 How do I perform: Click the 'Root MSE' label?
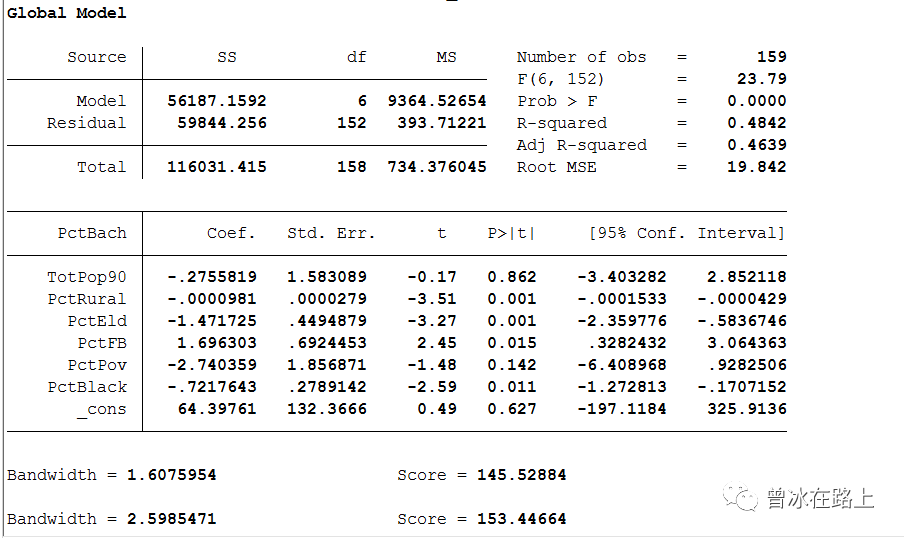(x=556, y=167)
